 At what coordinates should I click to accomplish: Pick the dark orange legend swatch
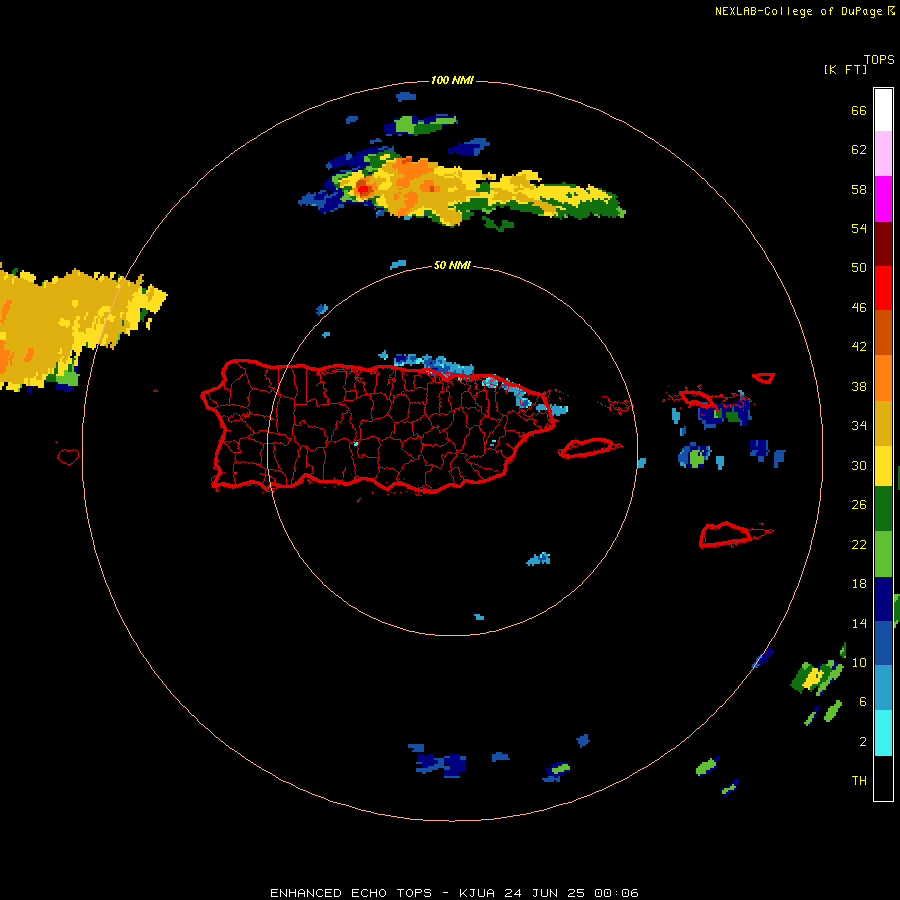(883, 333)
